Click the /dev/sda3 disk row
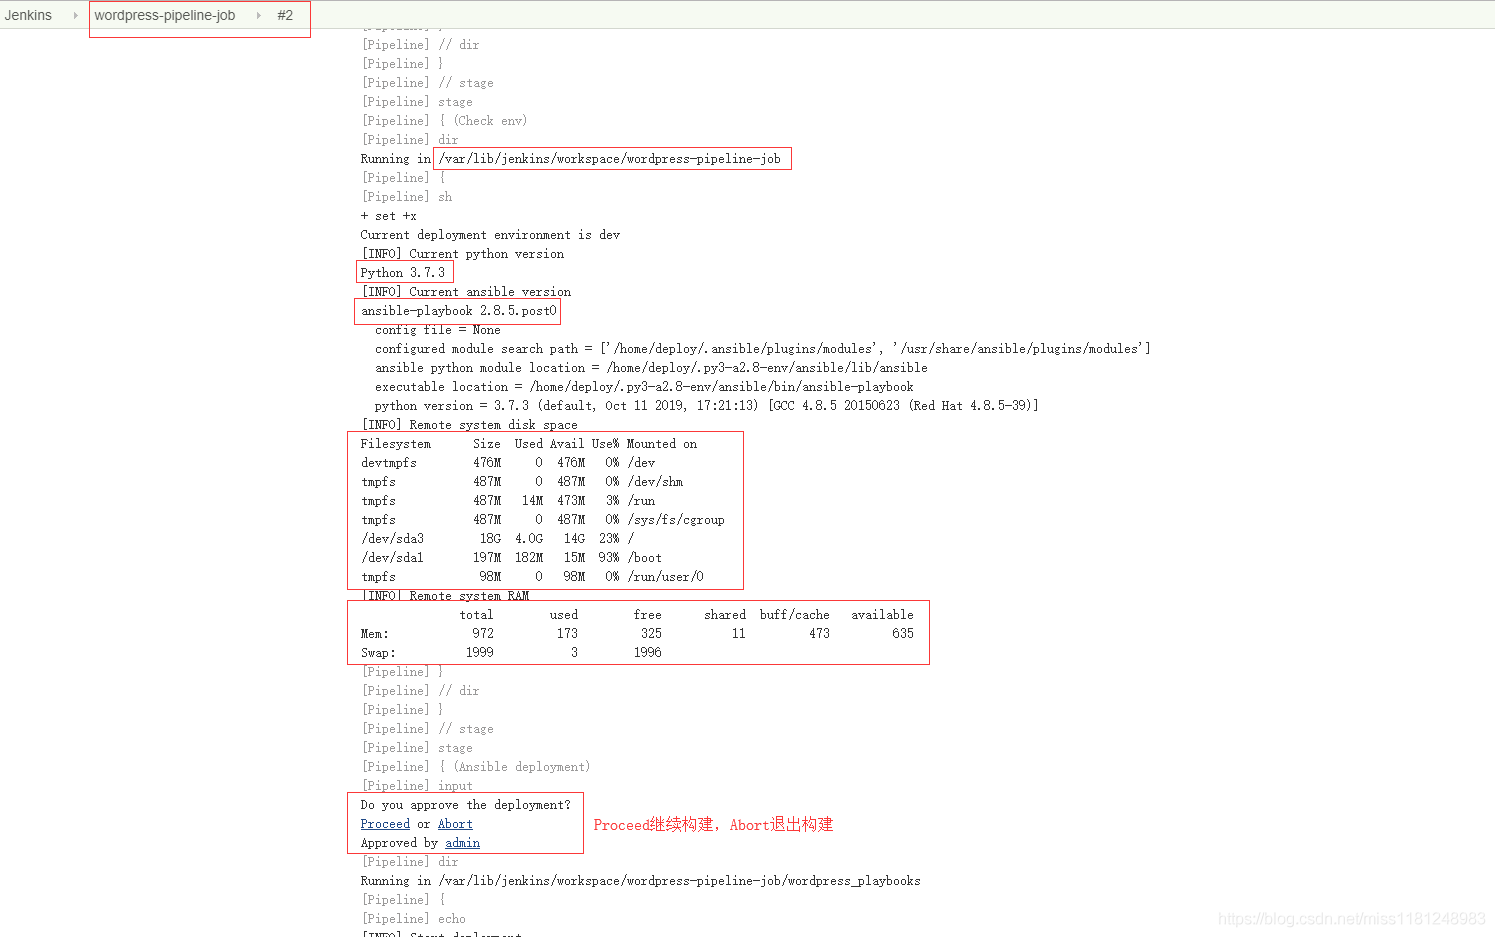 497,539
